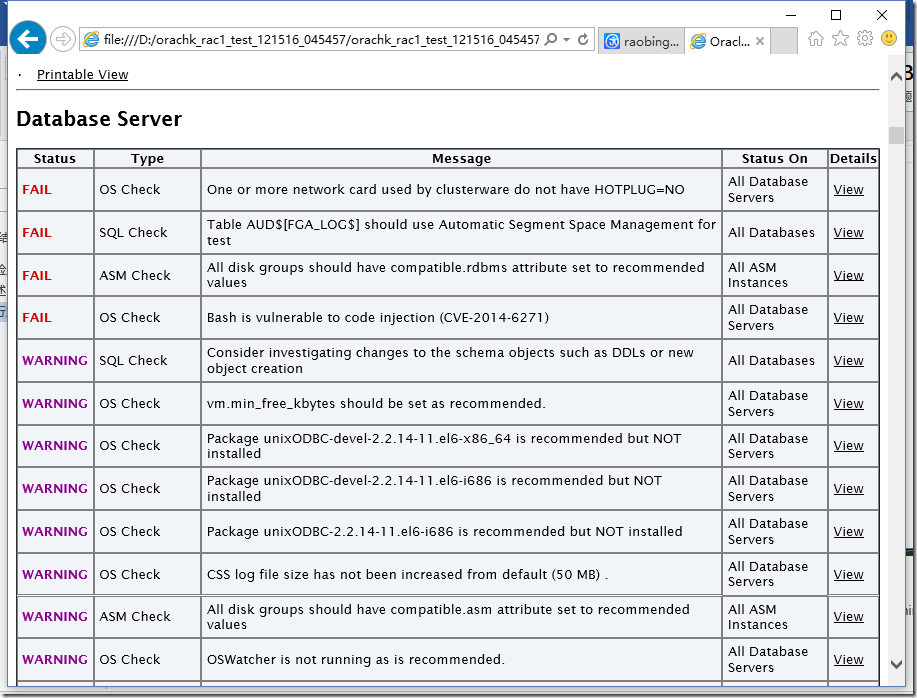The height and width of the screenshot is (698, 917).
Task: Open the Printable View link
Action: [x=82, y=74]
